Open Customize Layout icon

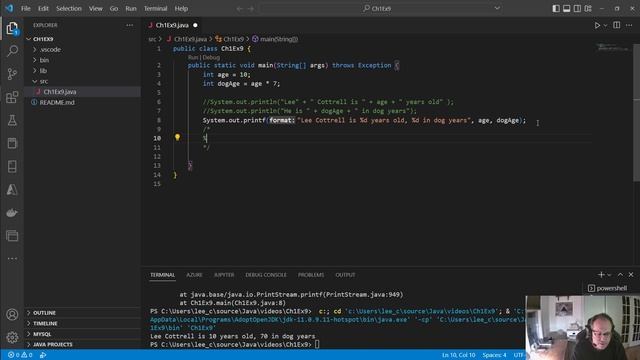pos(588,8)
